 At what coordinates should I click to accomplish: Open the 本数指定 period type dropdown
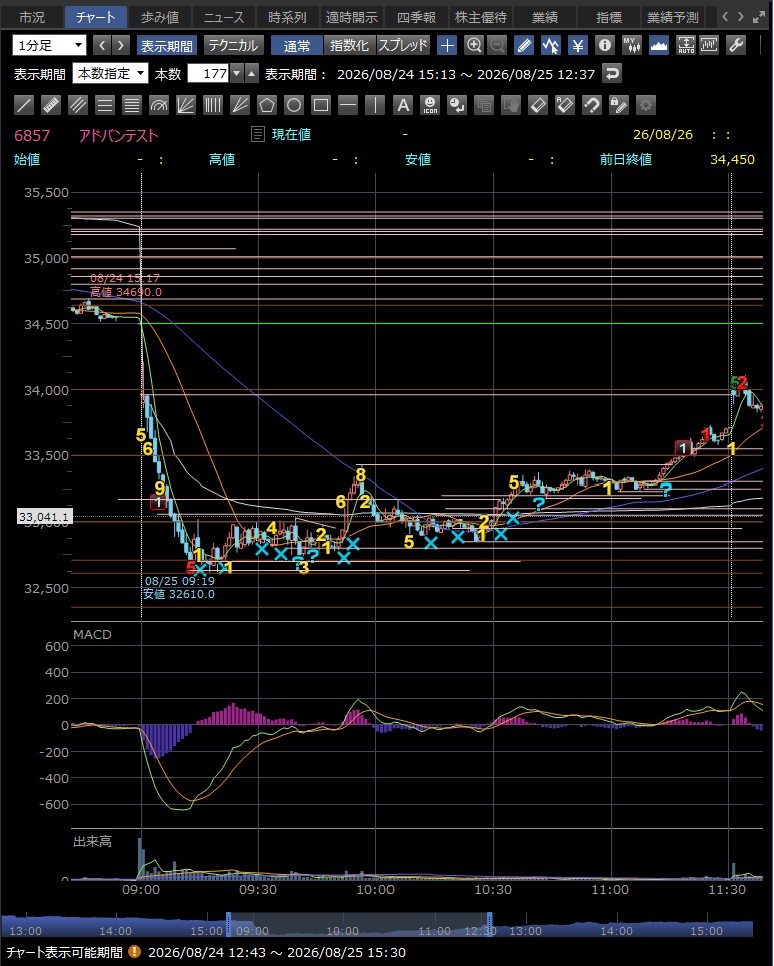[x=110, y=74]
